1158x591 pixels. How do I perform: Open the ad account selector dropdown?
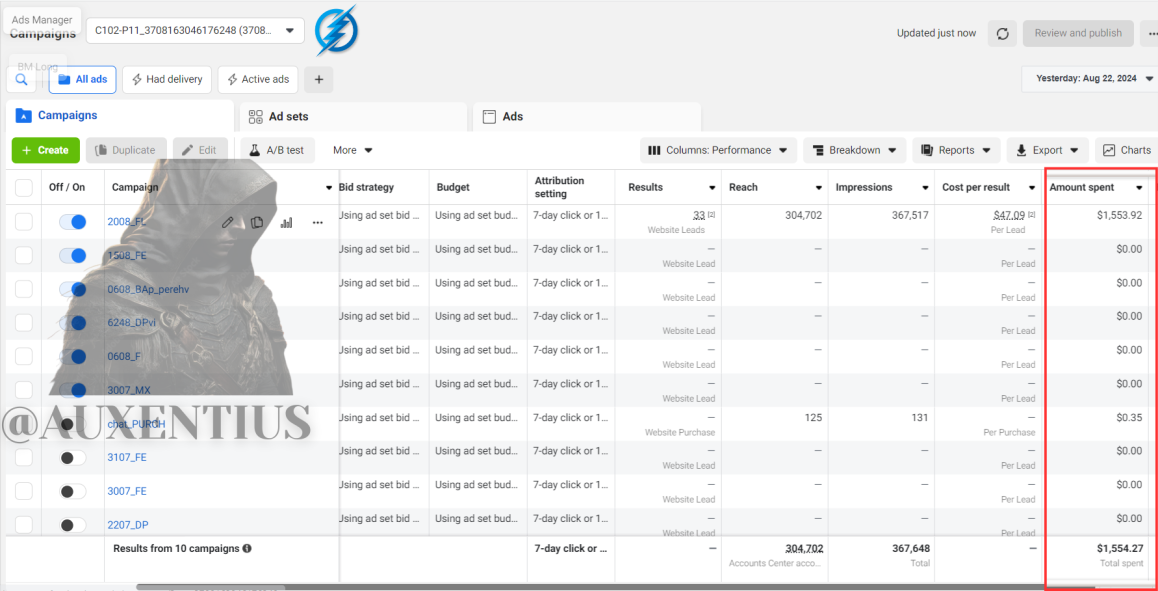tap(195, 30)
